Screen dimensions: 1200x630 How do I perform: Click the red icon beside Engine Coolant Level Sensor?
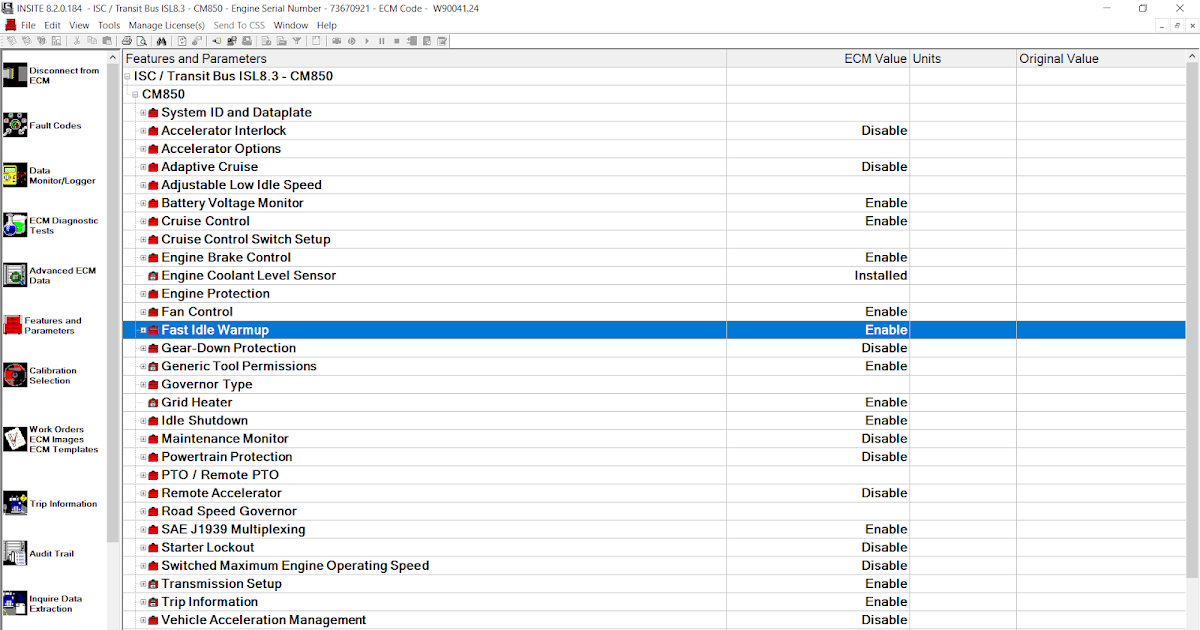(153, 276)
